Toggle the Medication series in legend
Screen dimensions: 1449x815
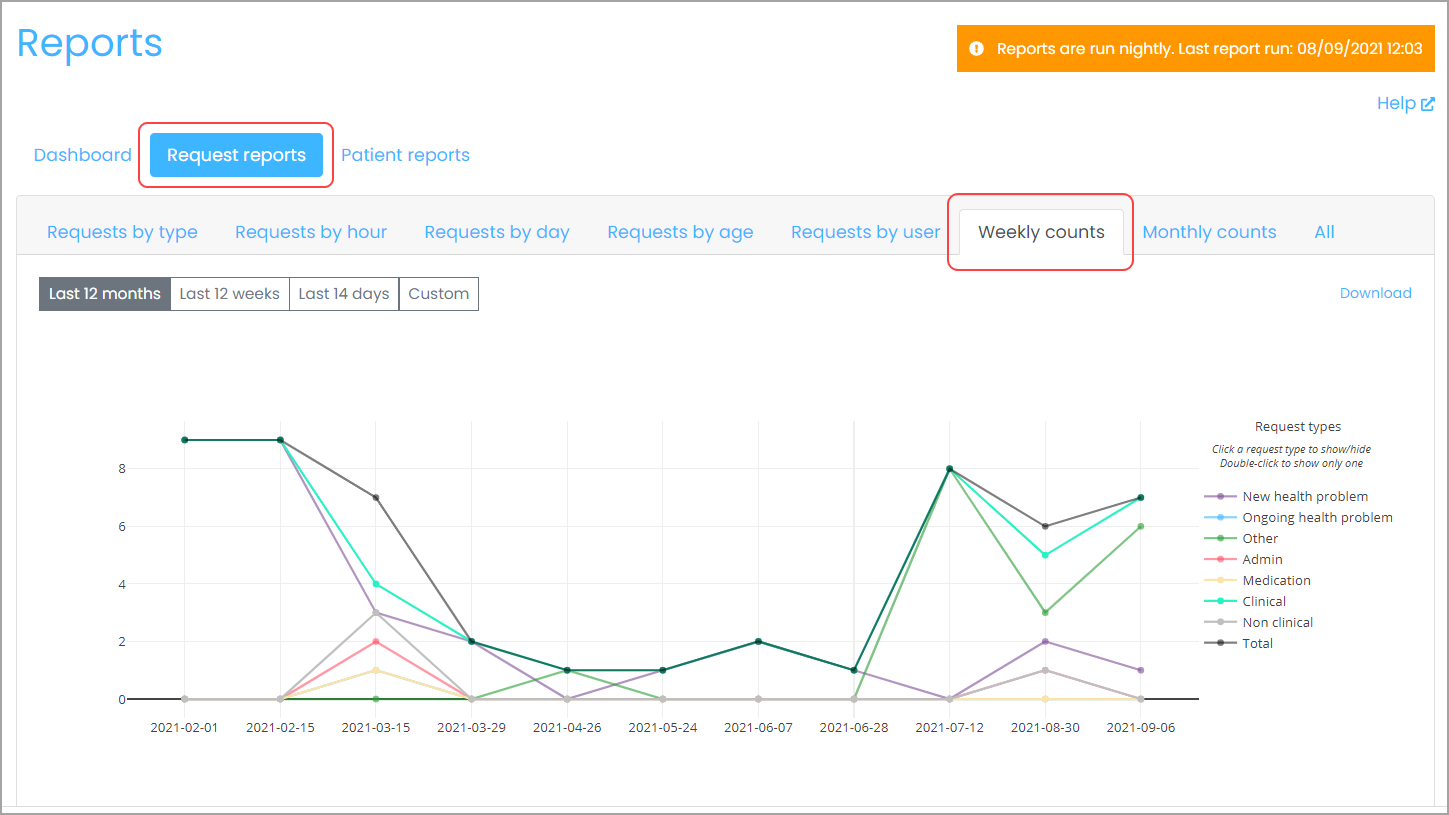click(1258, 580)
